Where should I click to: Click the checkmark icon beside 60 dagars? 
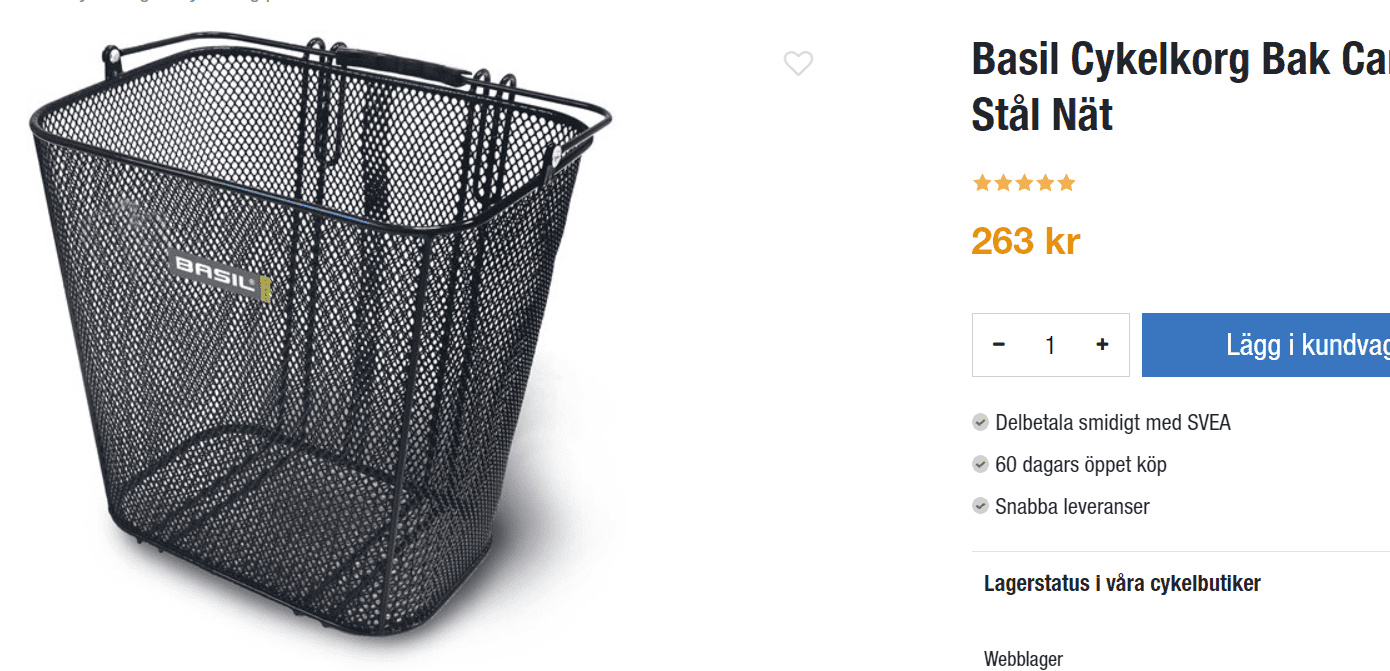pos(981,464)
